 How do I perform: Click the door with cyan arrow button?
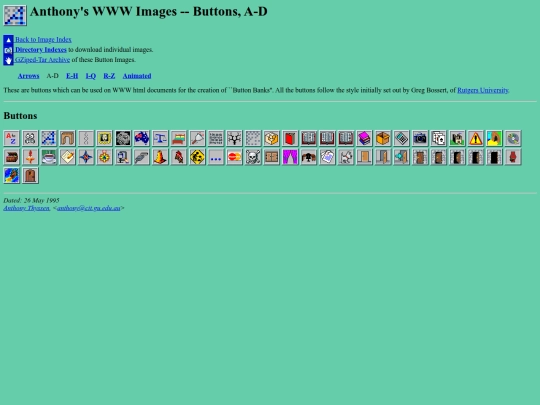pos(402,157)
